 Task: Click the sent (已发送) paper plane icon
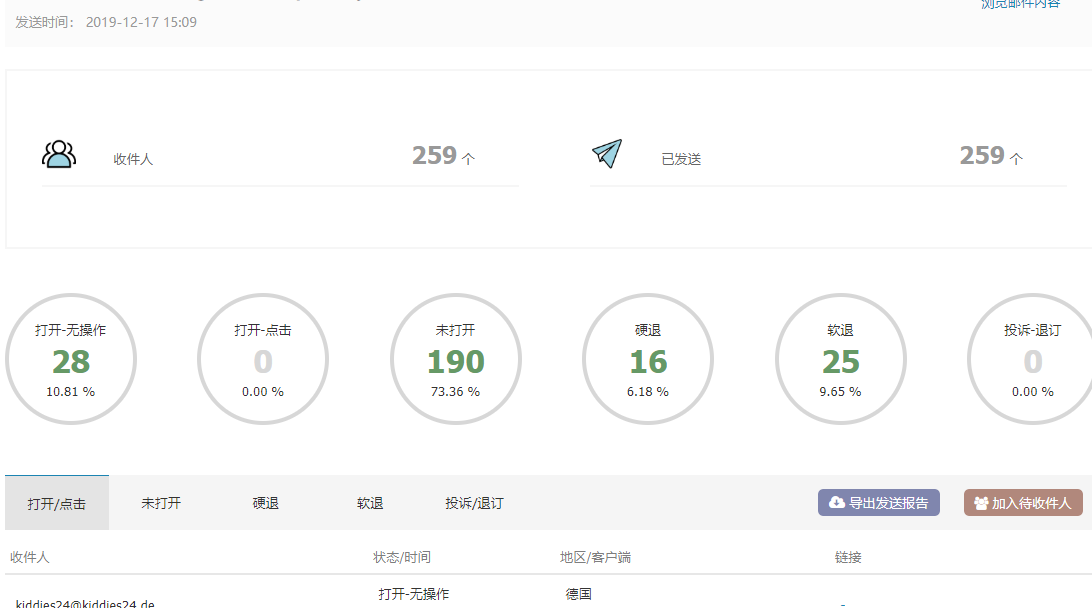[x=607, y=153]
